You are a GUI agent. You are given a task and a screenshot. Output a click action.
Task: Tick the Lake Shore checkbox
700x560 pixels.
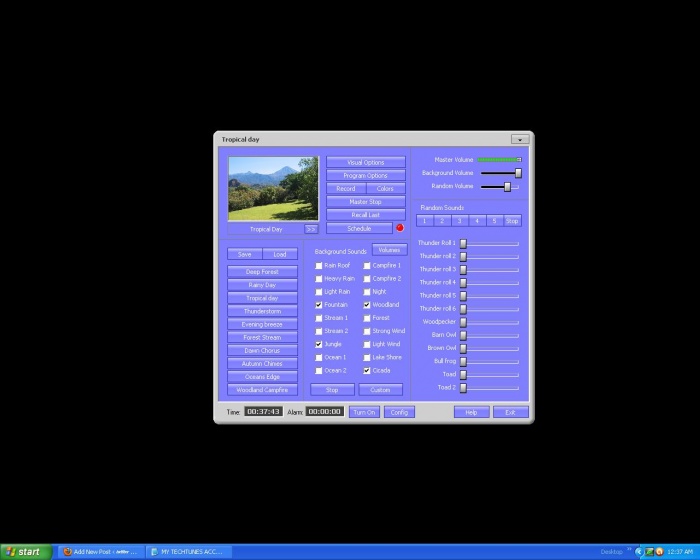click(x=367, y=358)
